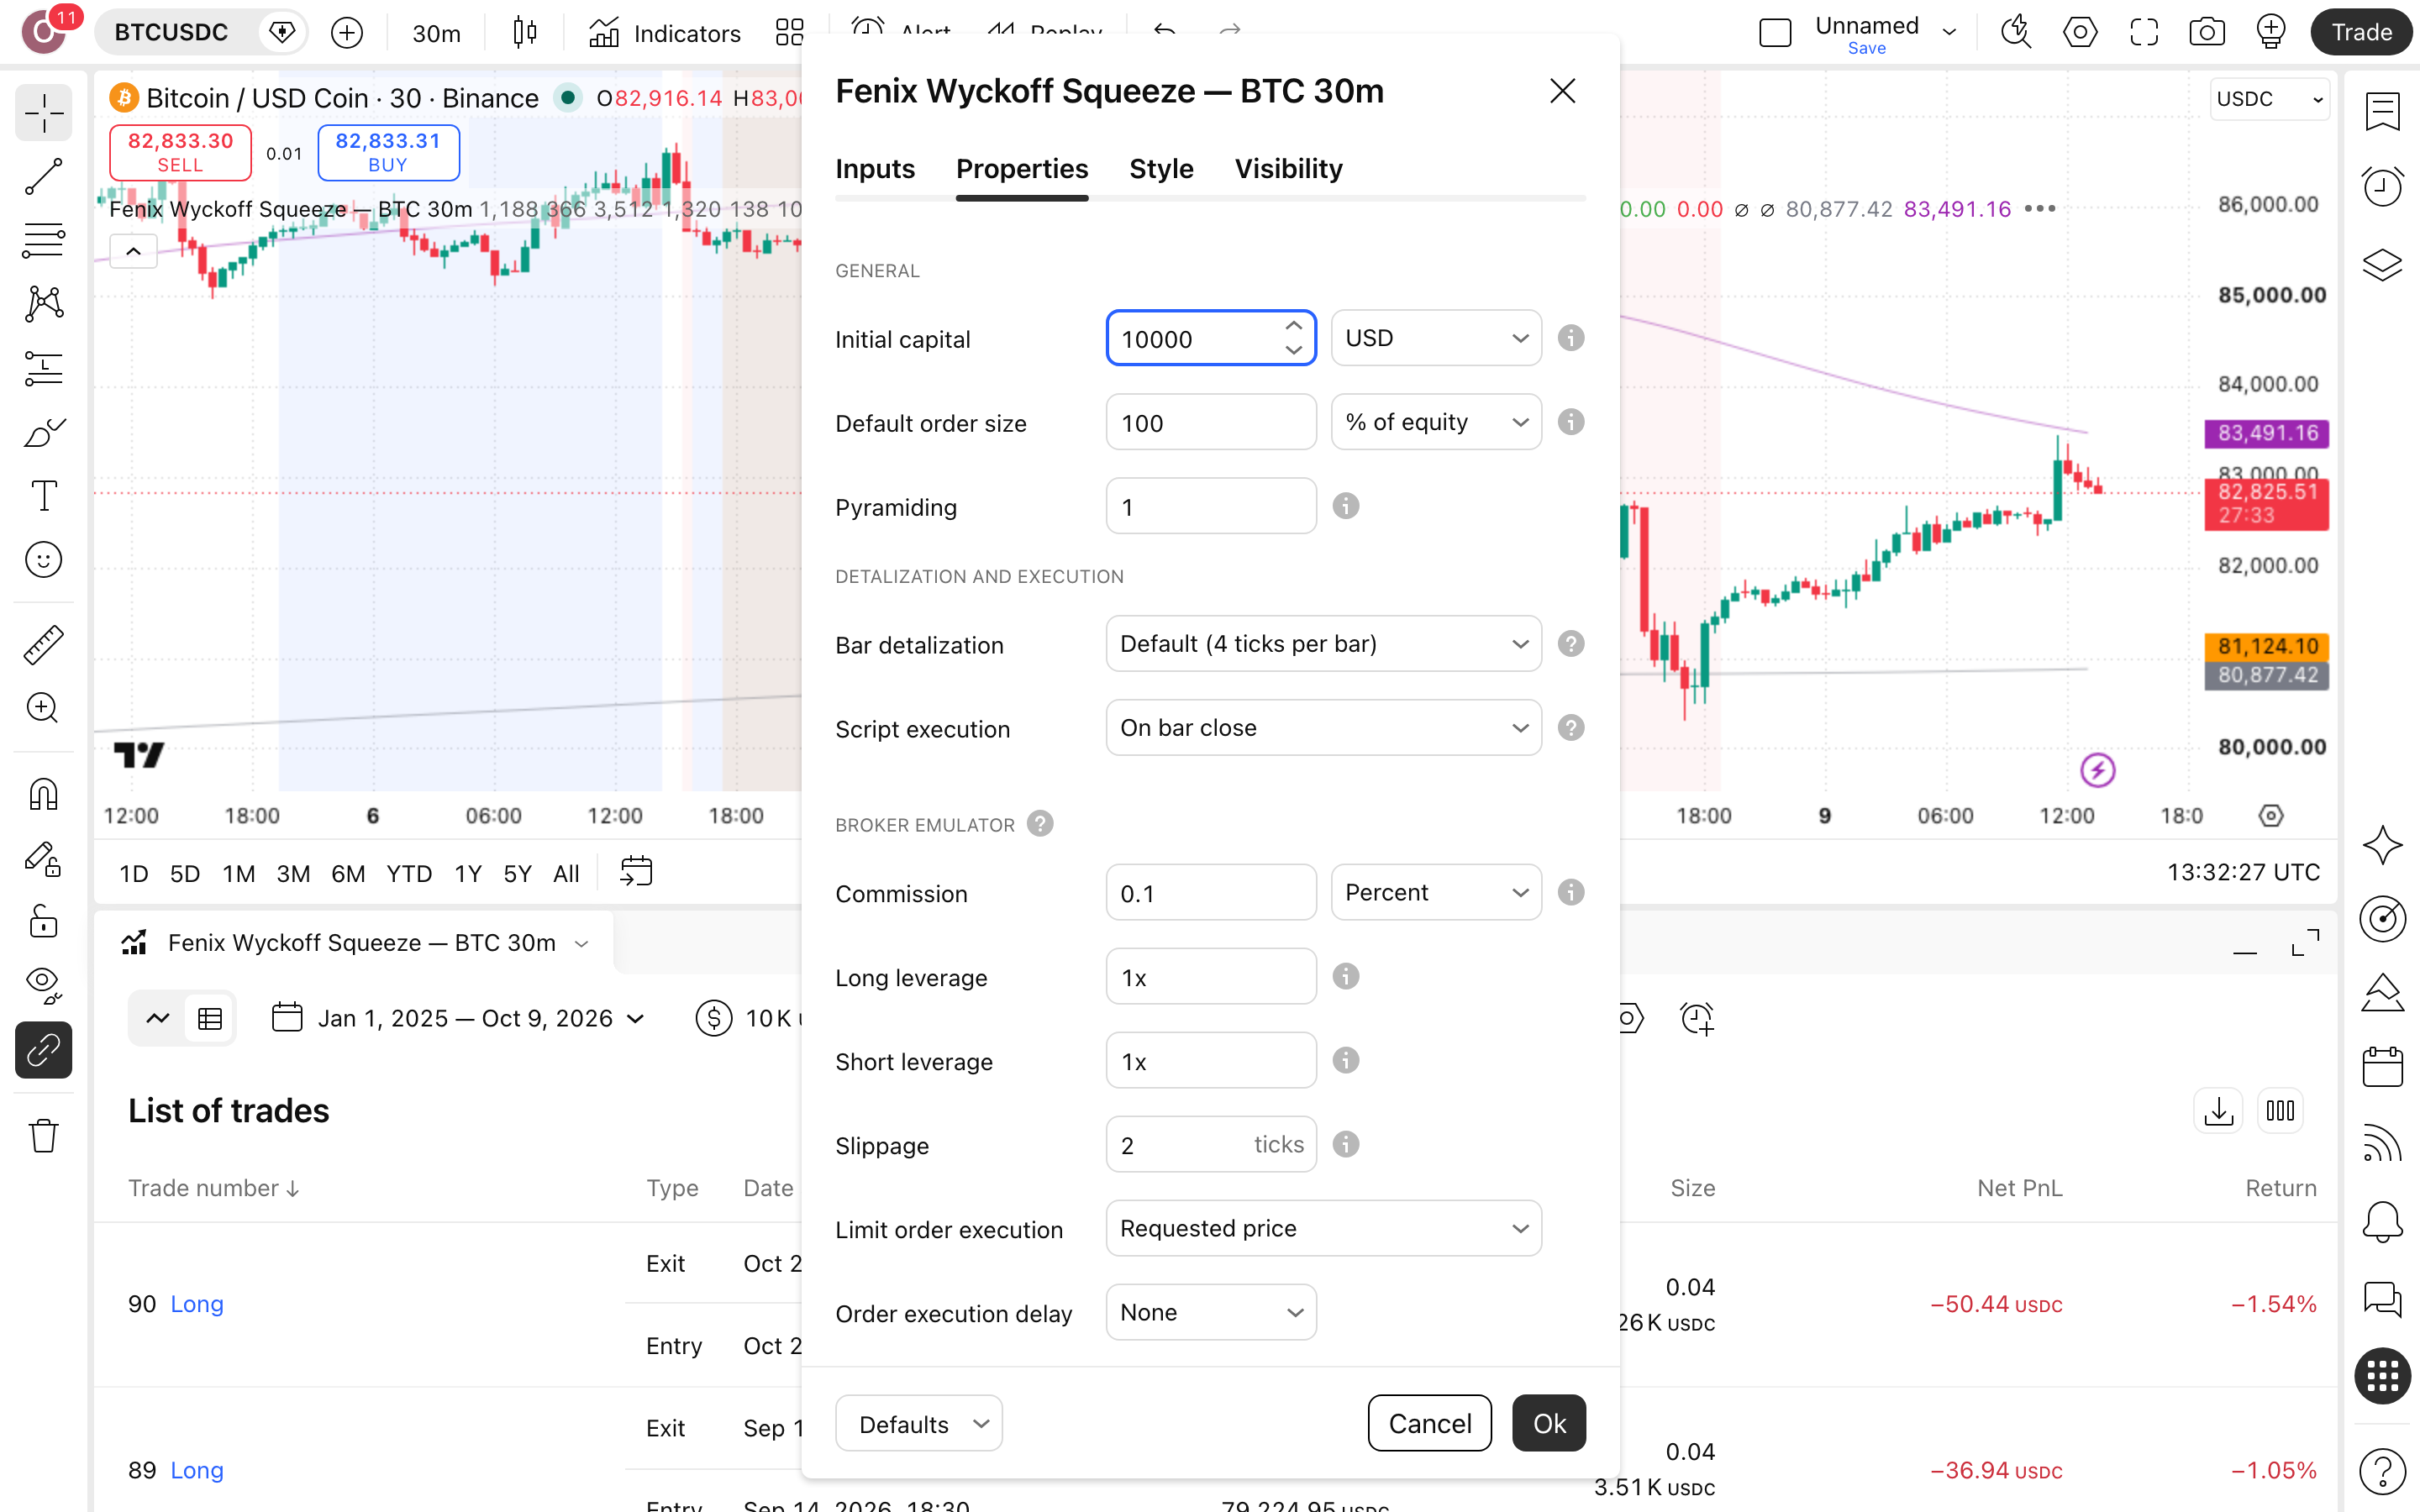2420x1512 pixels.
Task: Open the Fibonacci retracement tool
Action: point(43,241)
